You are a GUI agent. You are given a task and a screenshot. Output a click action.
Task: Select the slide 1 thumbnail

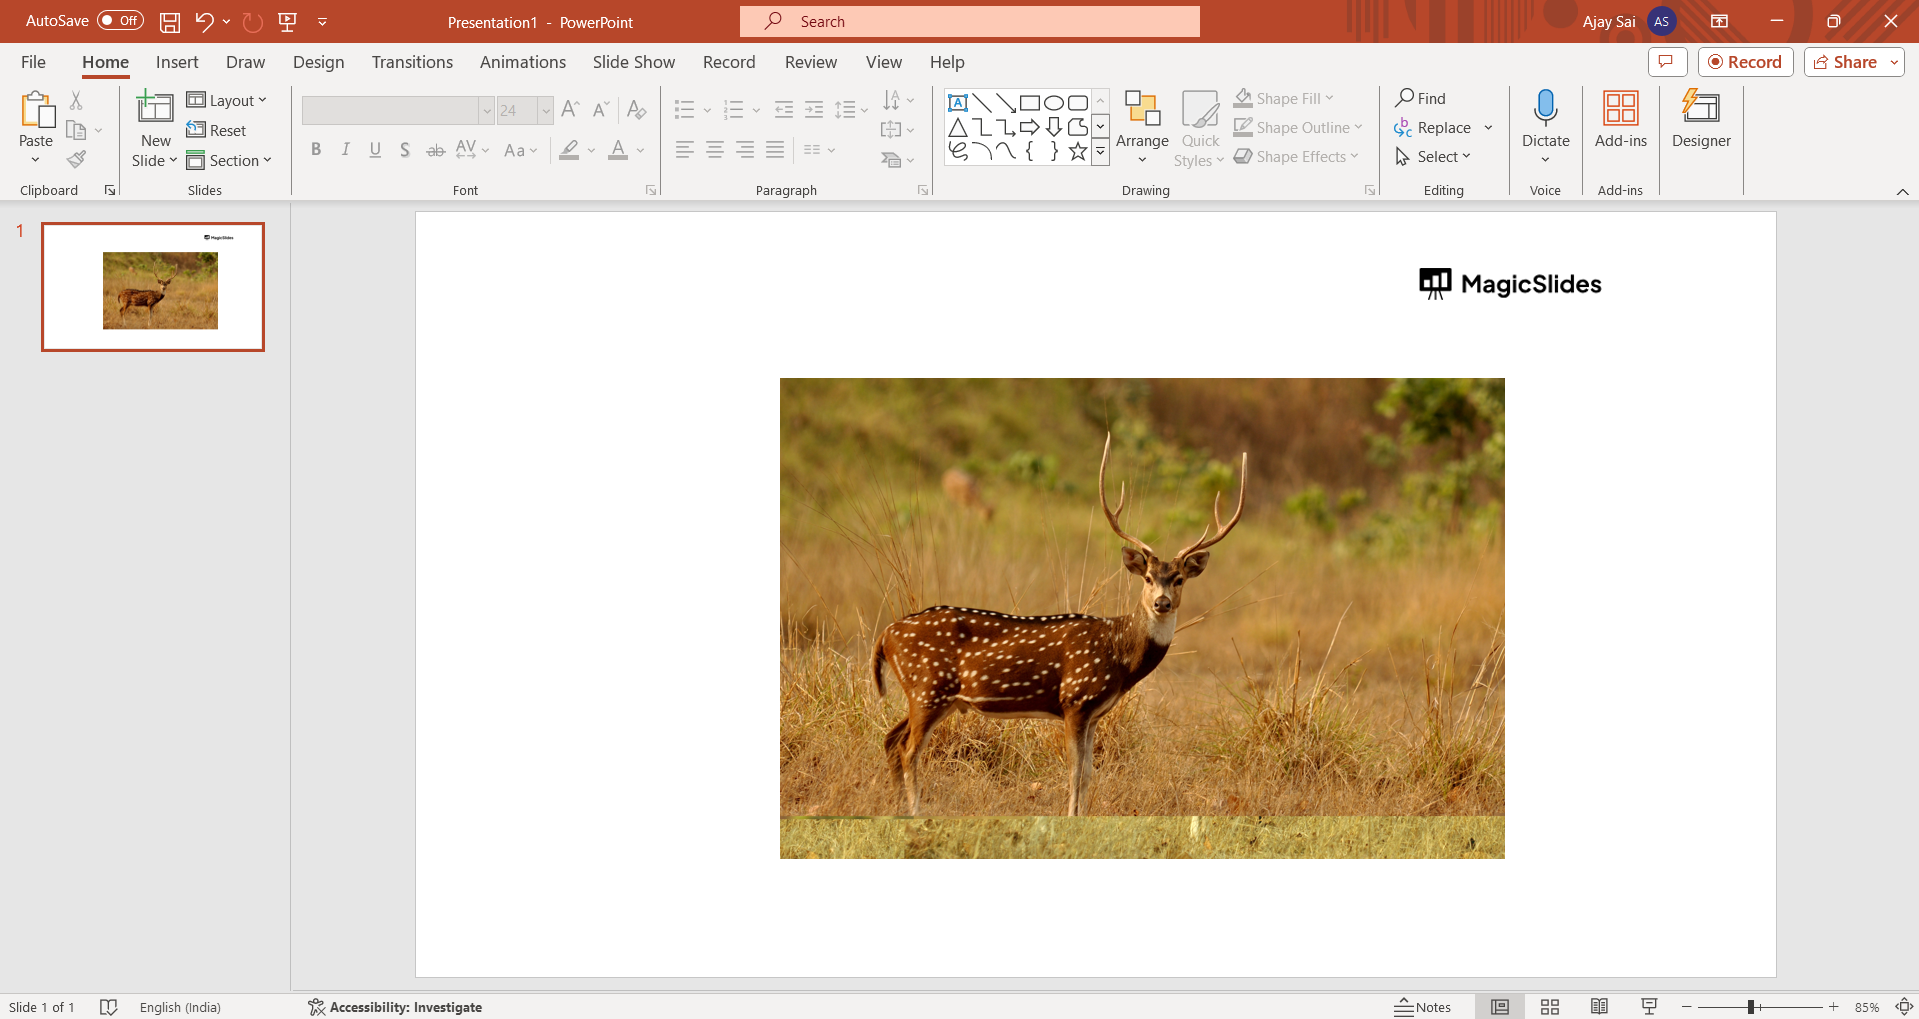pyautogui.click(x=153, y=287)
